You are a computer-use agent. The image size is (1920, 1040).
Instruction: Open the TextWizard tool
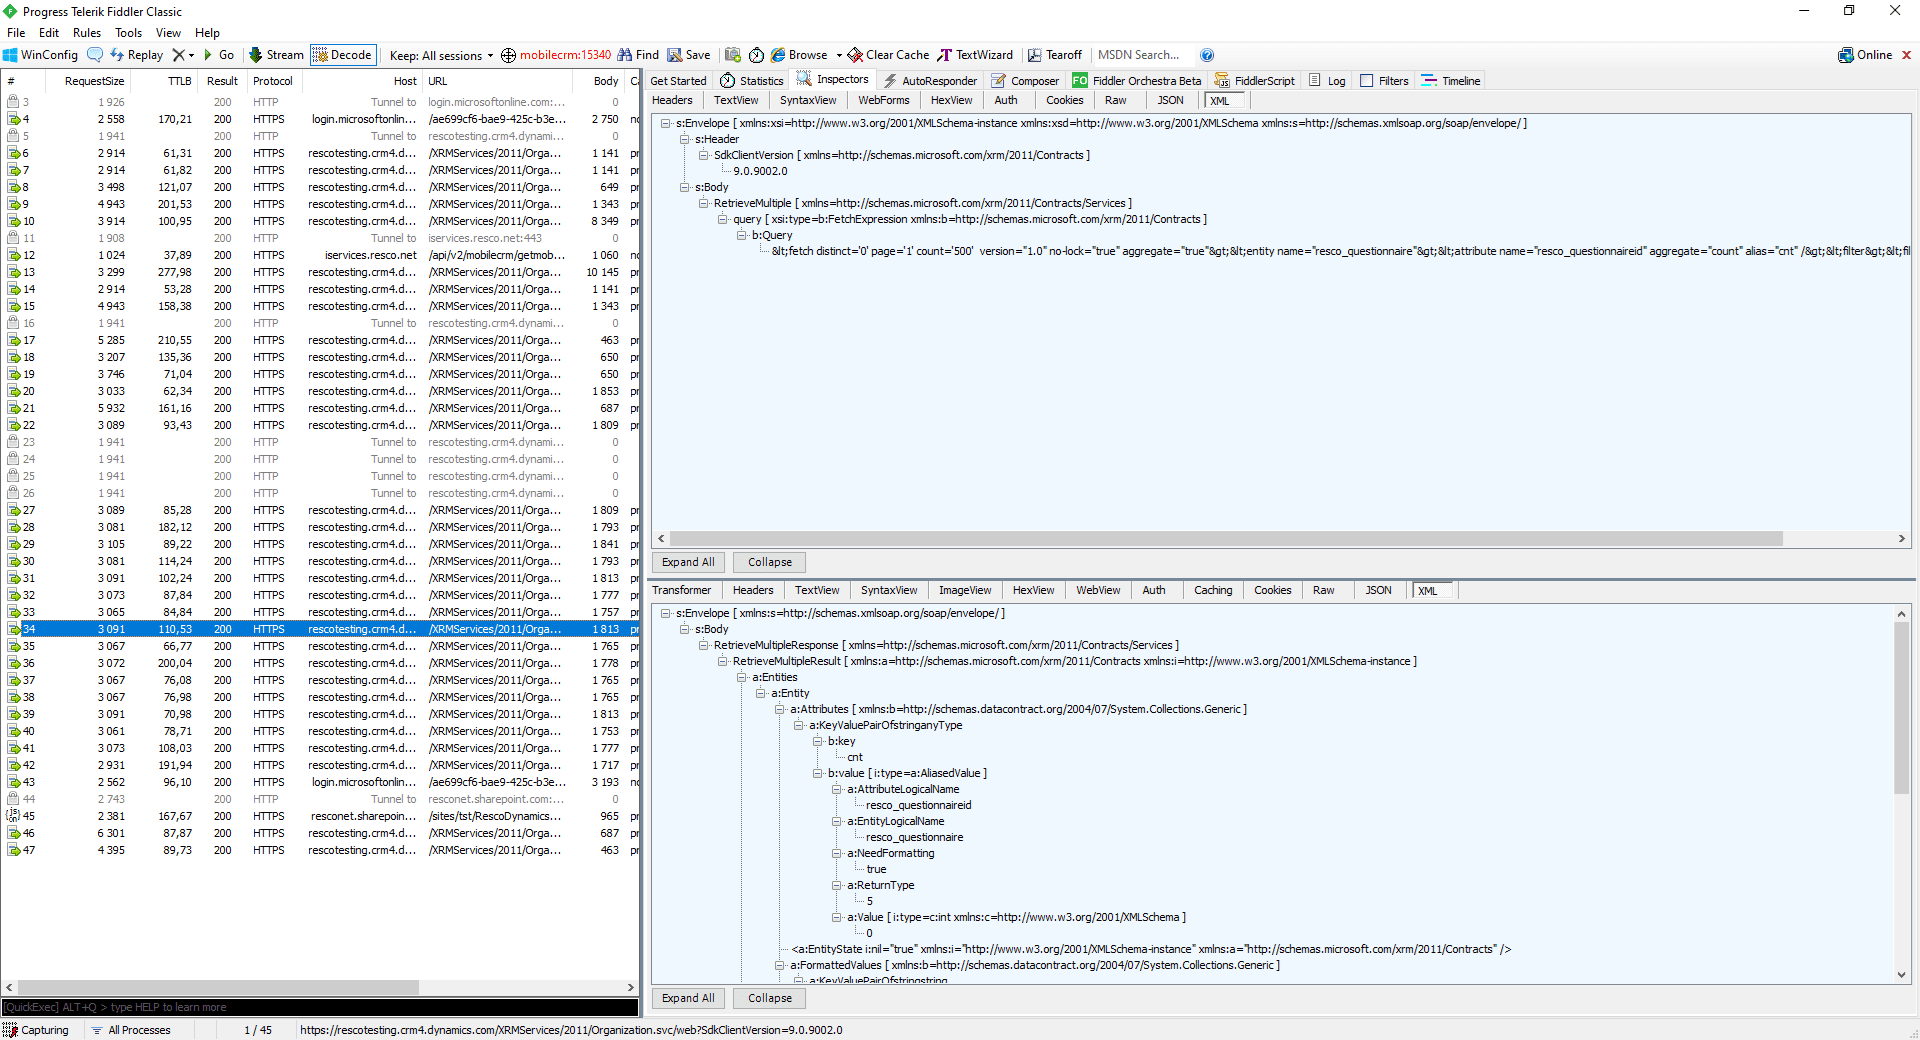coord(975,55)
